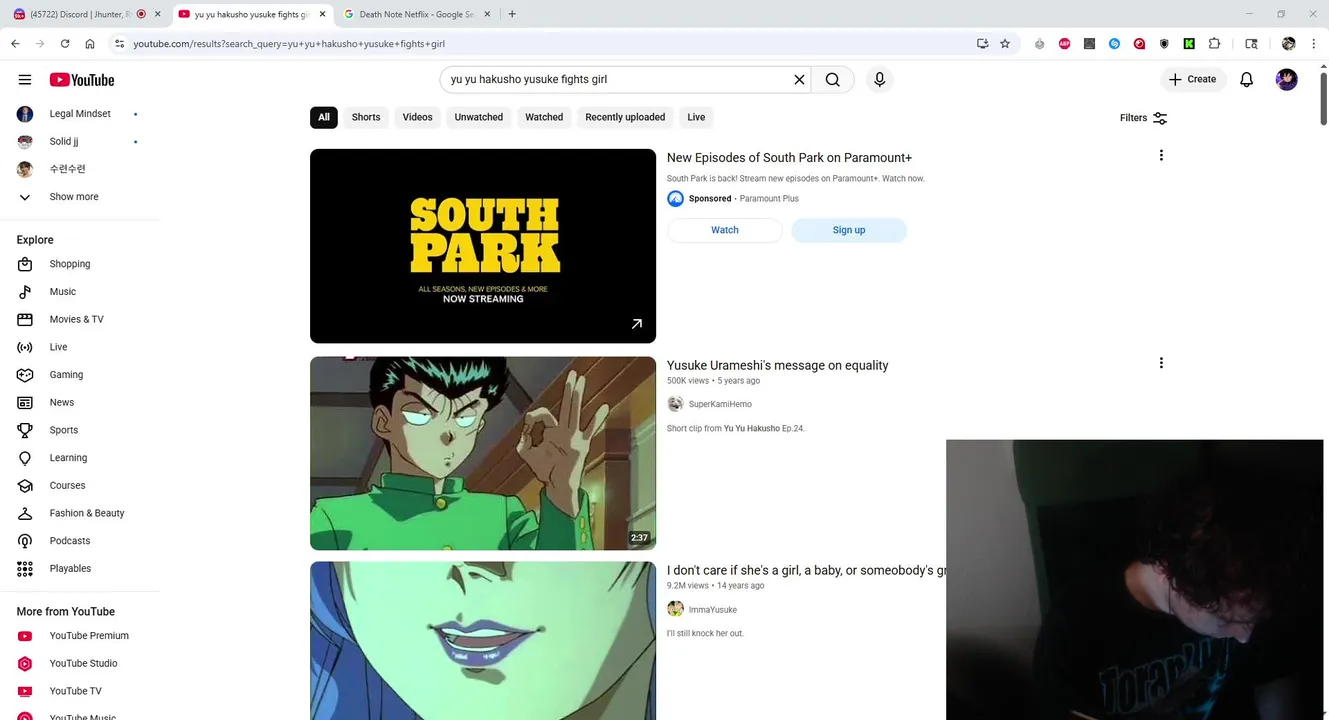
Task: Play the blue-haired girl video thumbnail
Action: click(x=483, y=640)
